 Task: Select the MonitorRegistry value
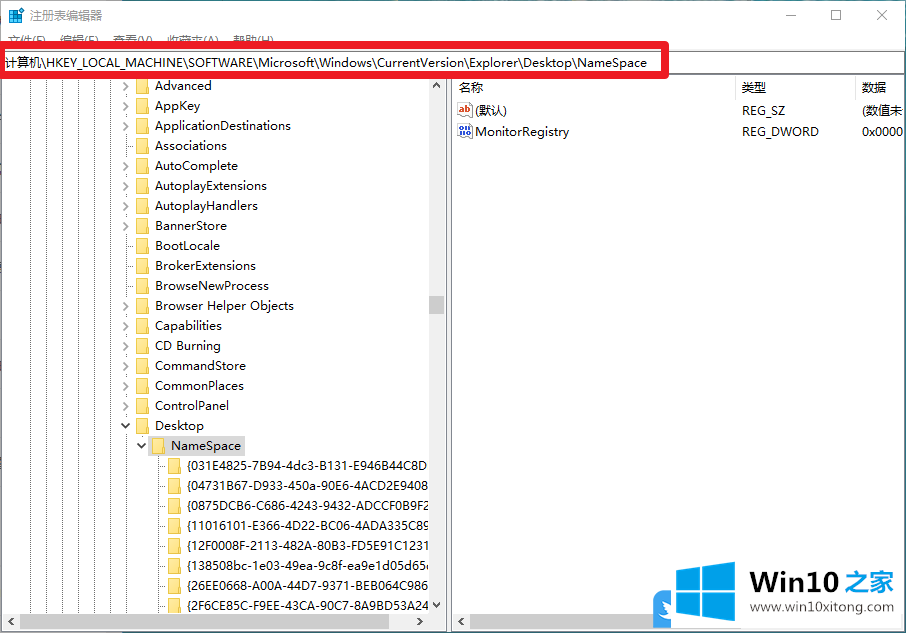pyautogui.click(x=522, y=132)
